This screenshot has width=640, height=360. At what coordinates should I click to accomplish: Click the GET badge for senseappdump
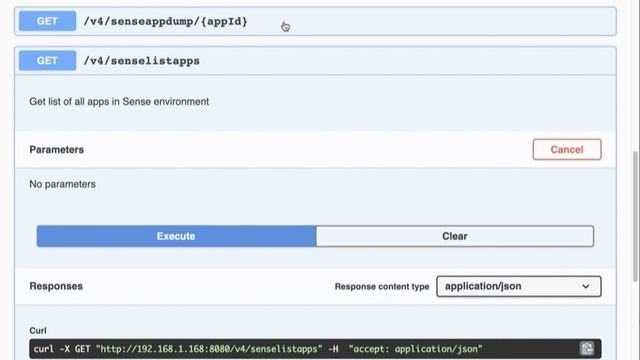(47, 21)
